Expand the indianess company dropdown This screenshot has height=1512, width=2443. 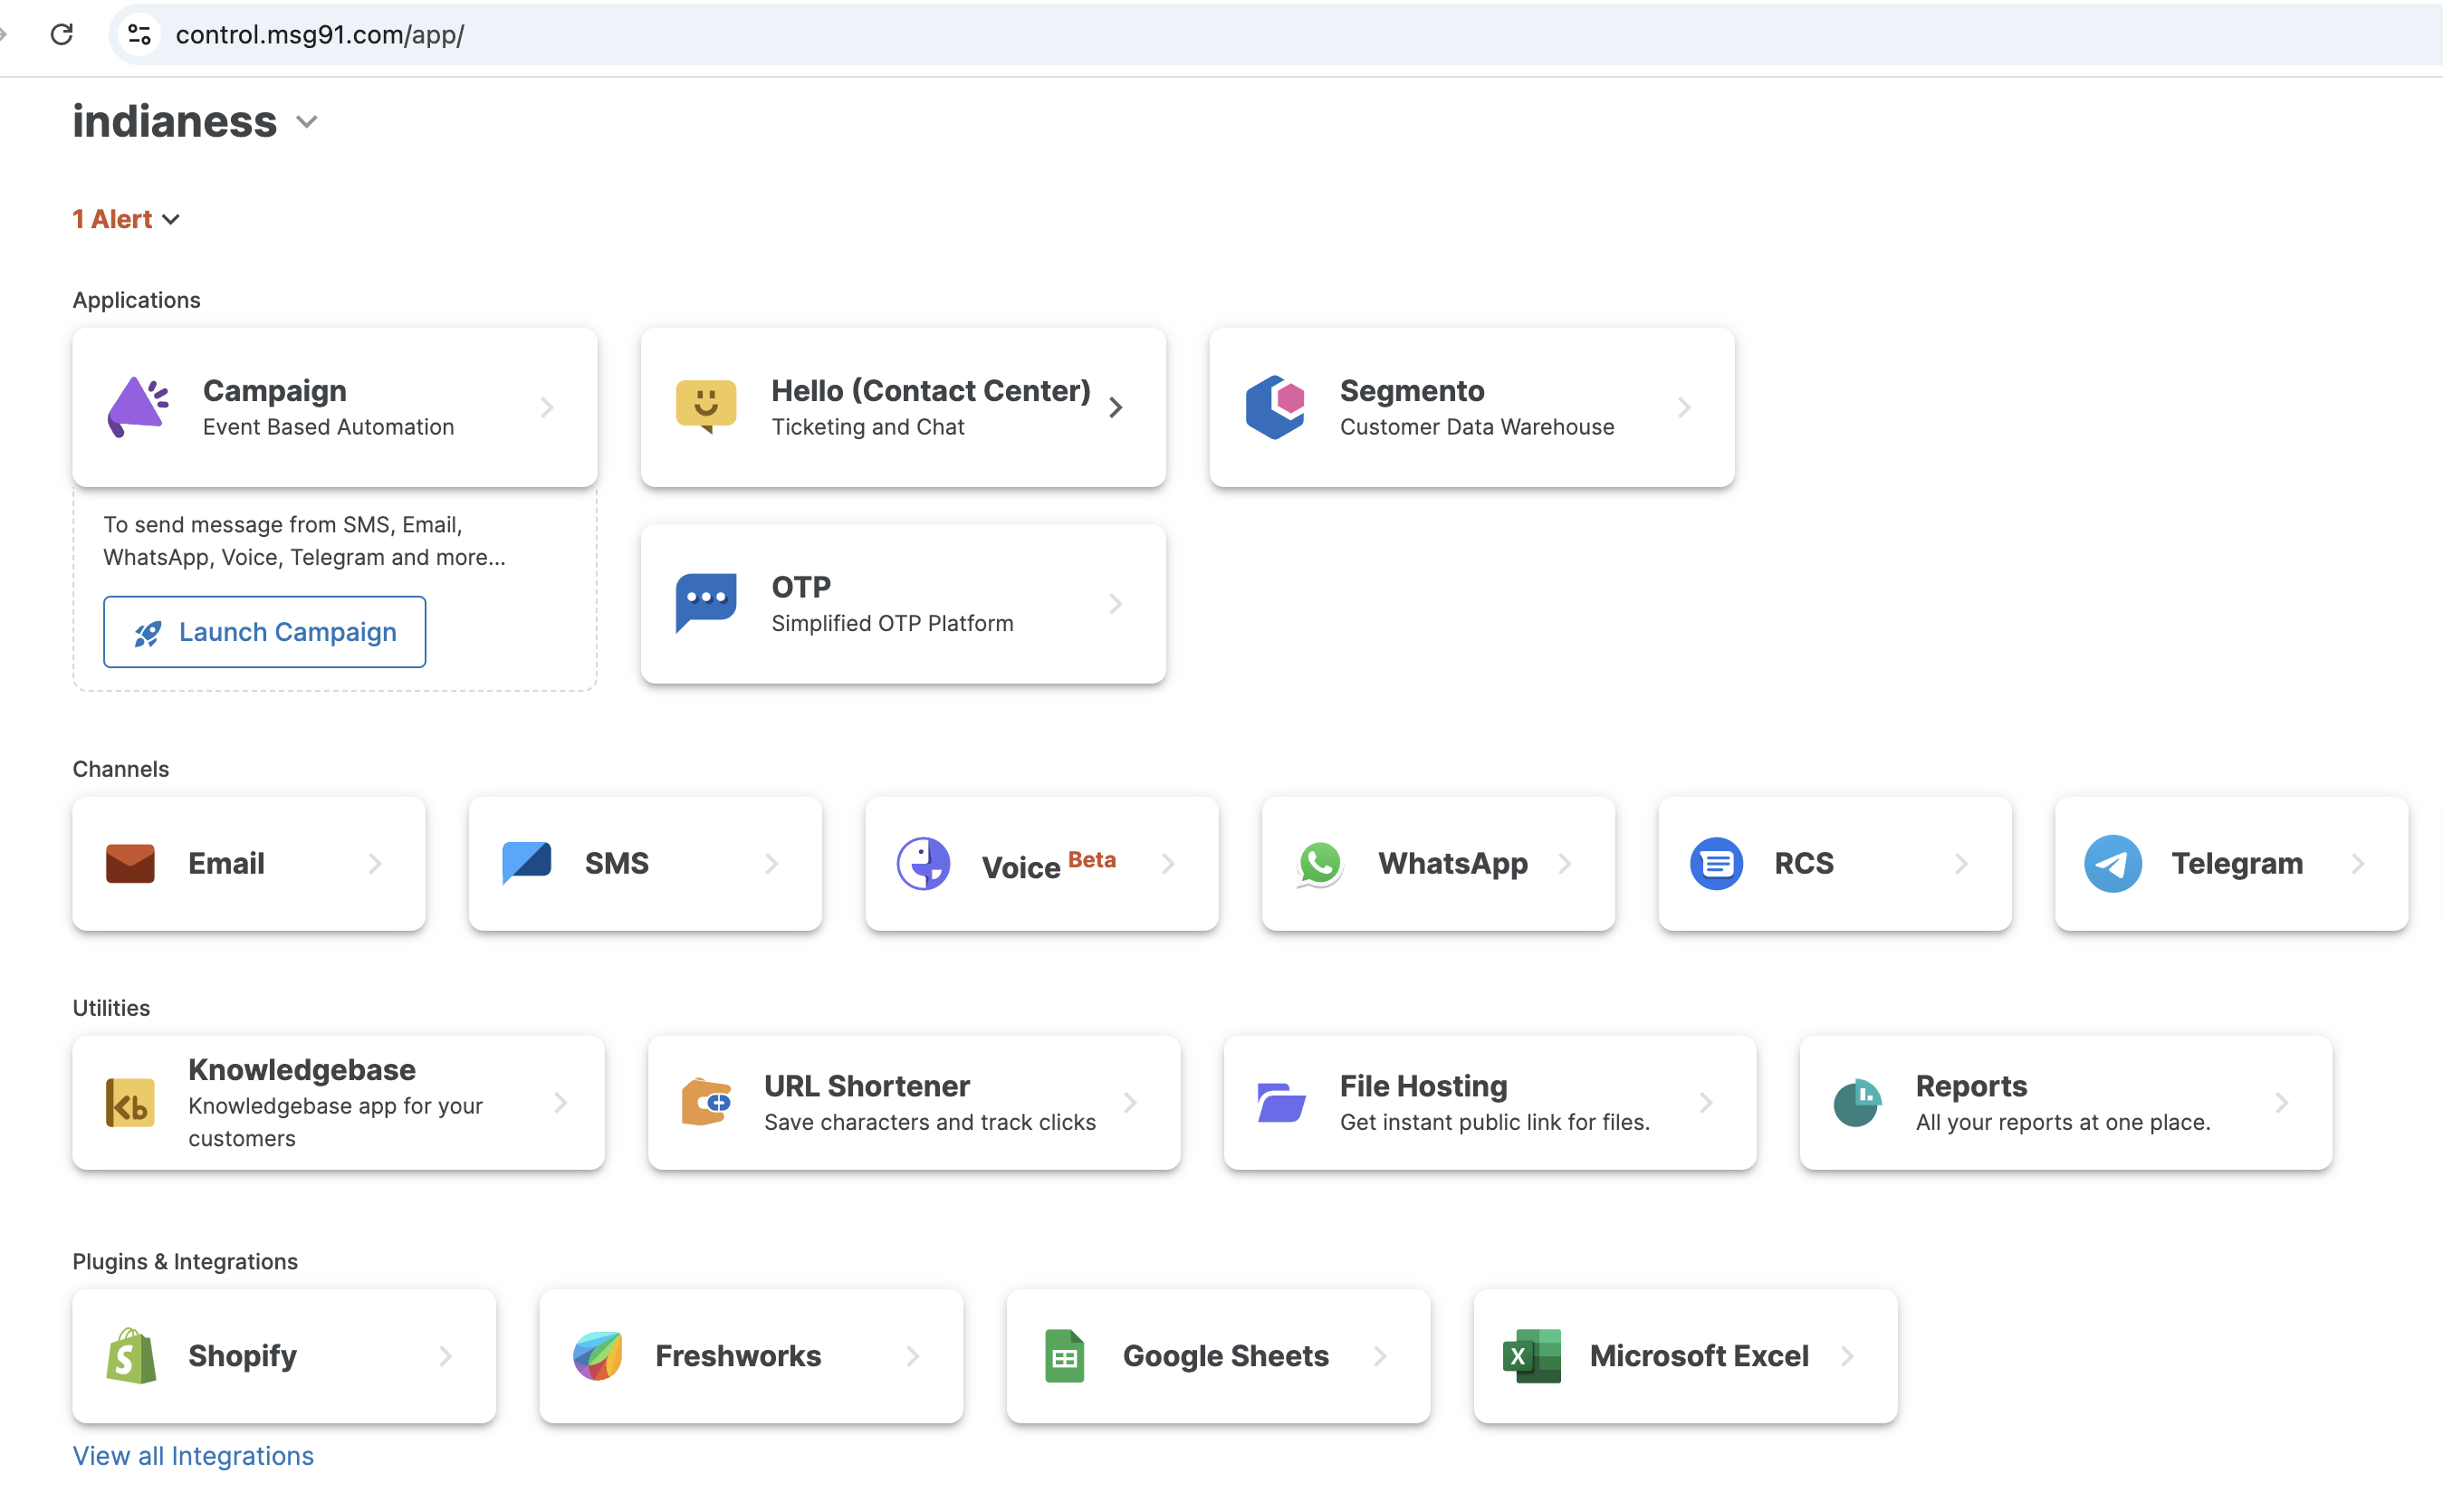click(x=307, y=122)
